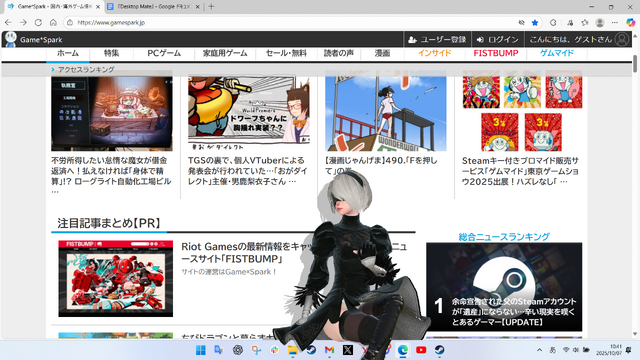Open the 漫画じゃんげま manga thumbnail
The image size is (640, 360).
pos(386,111)
